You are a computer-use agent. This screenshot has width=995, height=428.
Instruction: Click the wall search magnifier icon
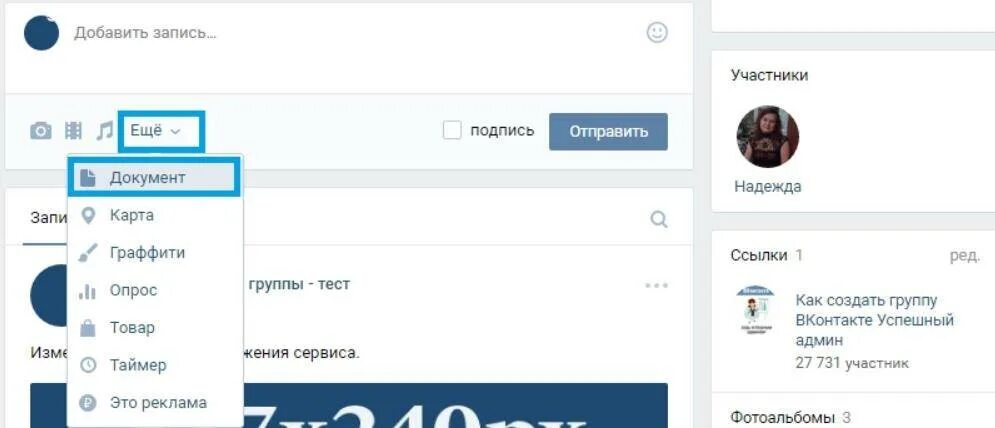[x=659, y=220]
